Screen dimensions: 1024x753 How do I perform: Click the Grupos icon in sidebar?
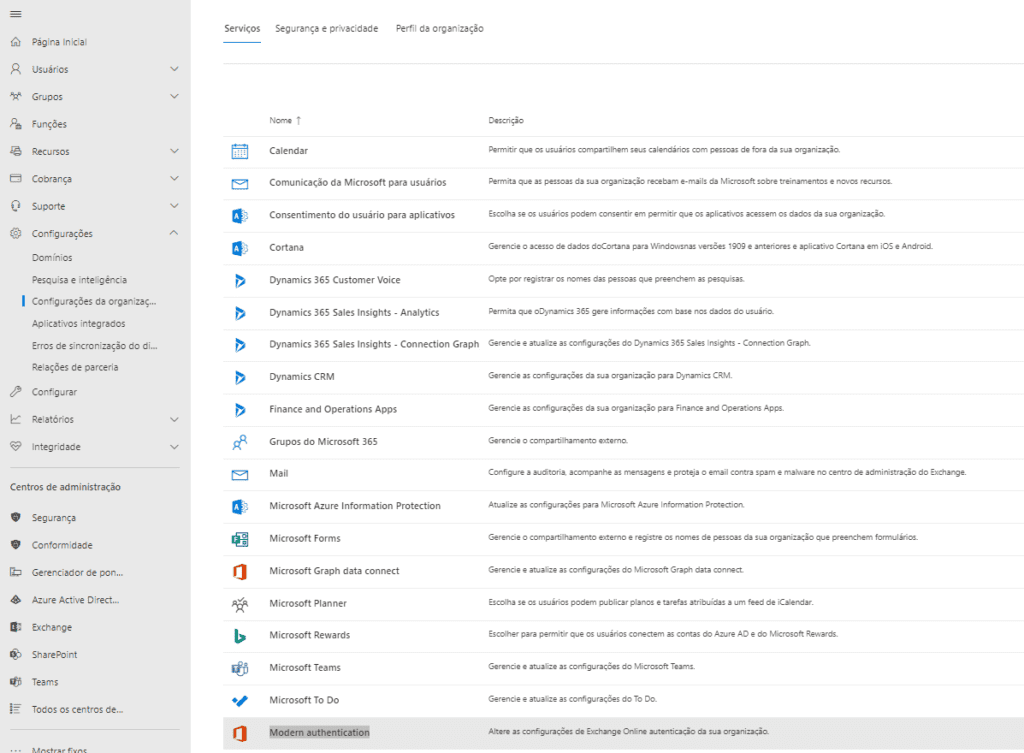click(x=16, y=96)
